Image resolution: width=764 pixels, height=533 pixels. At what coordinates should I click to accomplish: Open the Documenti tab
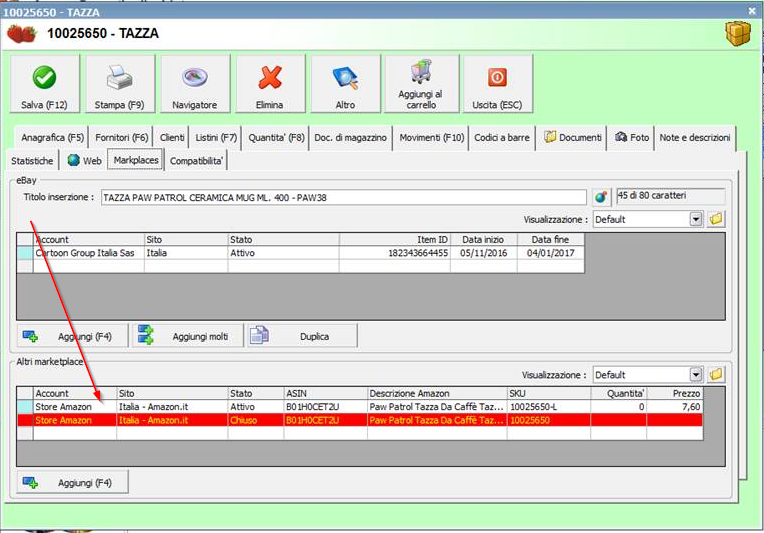click(573, 138)
